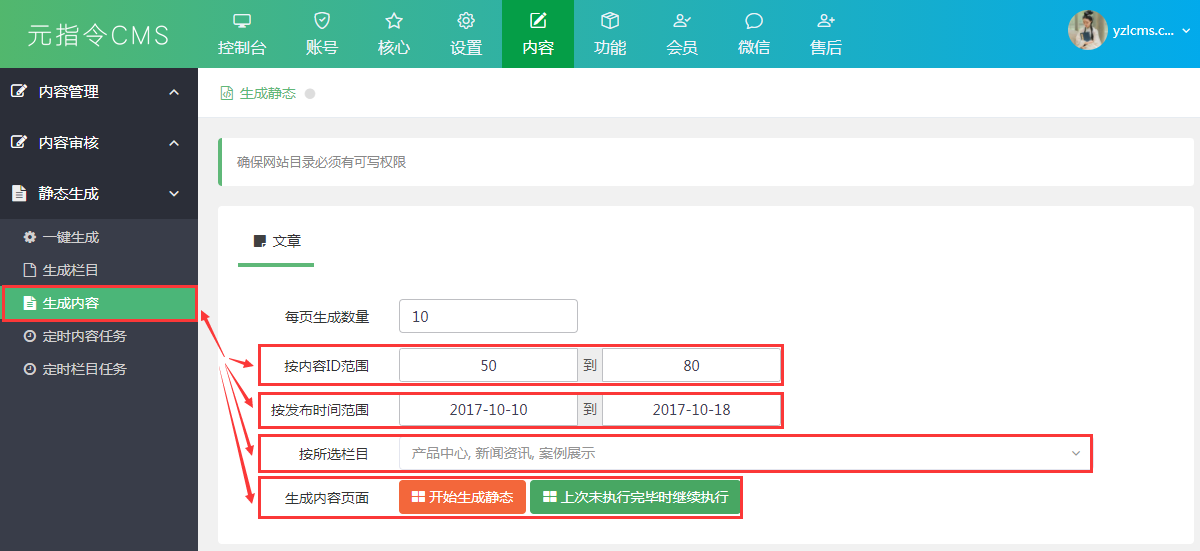1200x551 pixels.
Task: Click the 内容审核 edit icon
Action: (19, 142)
